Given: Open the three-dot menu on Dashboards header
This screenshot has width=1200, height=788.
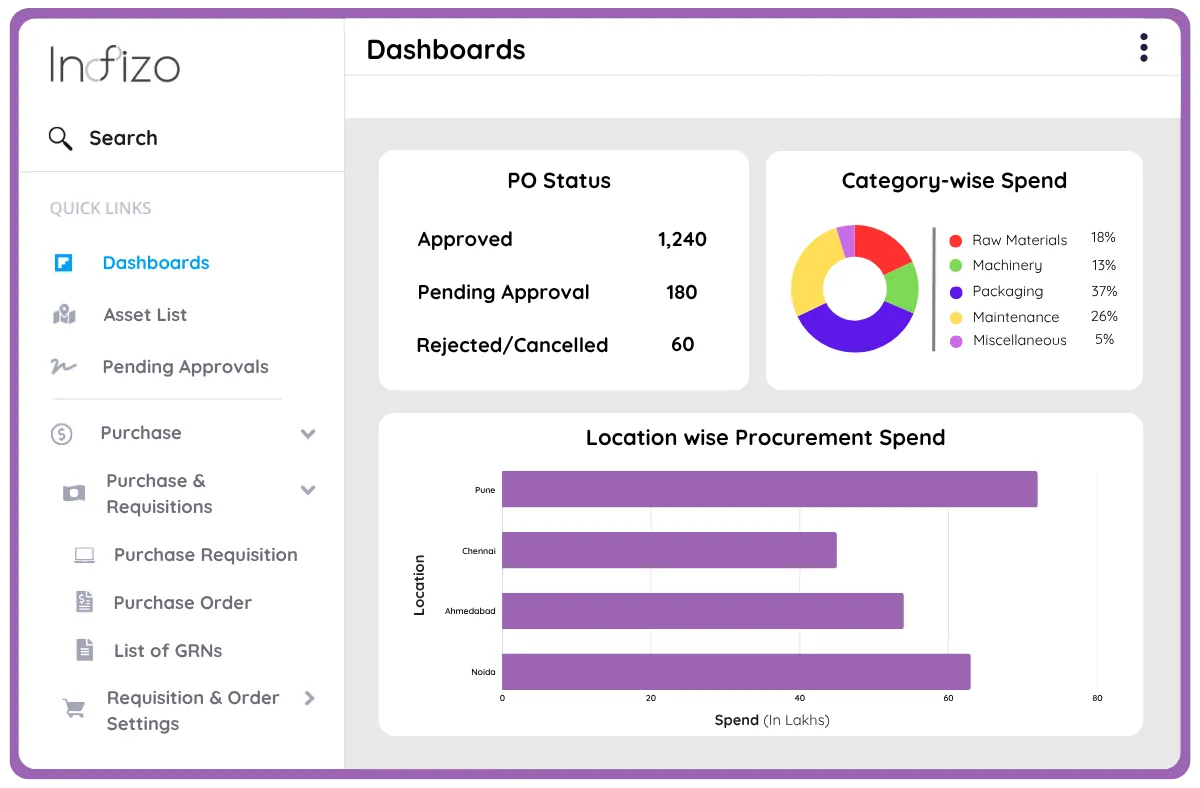Looking at the screenshot, I should tap(1143, 47).
